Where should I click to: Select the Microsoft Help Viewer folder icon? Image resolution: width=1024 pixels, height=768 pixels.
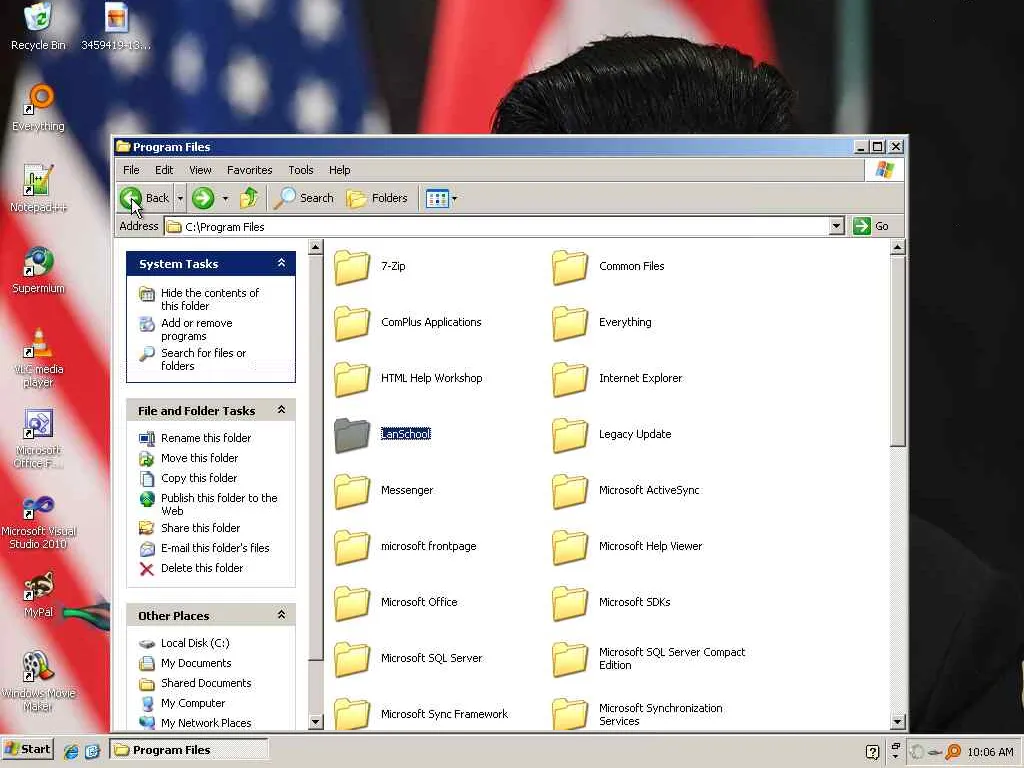pyautogui.click(x=570, y=547)
